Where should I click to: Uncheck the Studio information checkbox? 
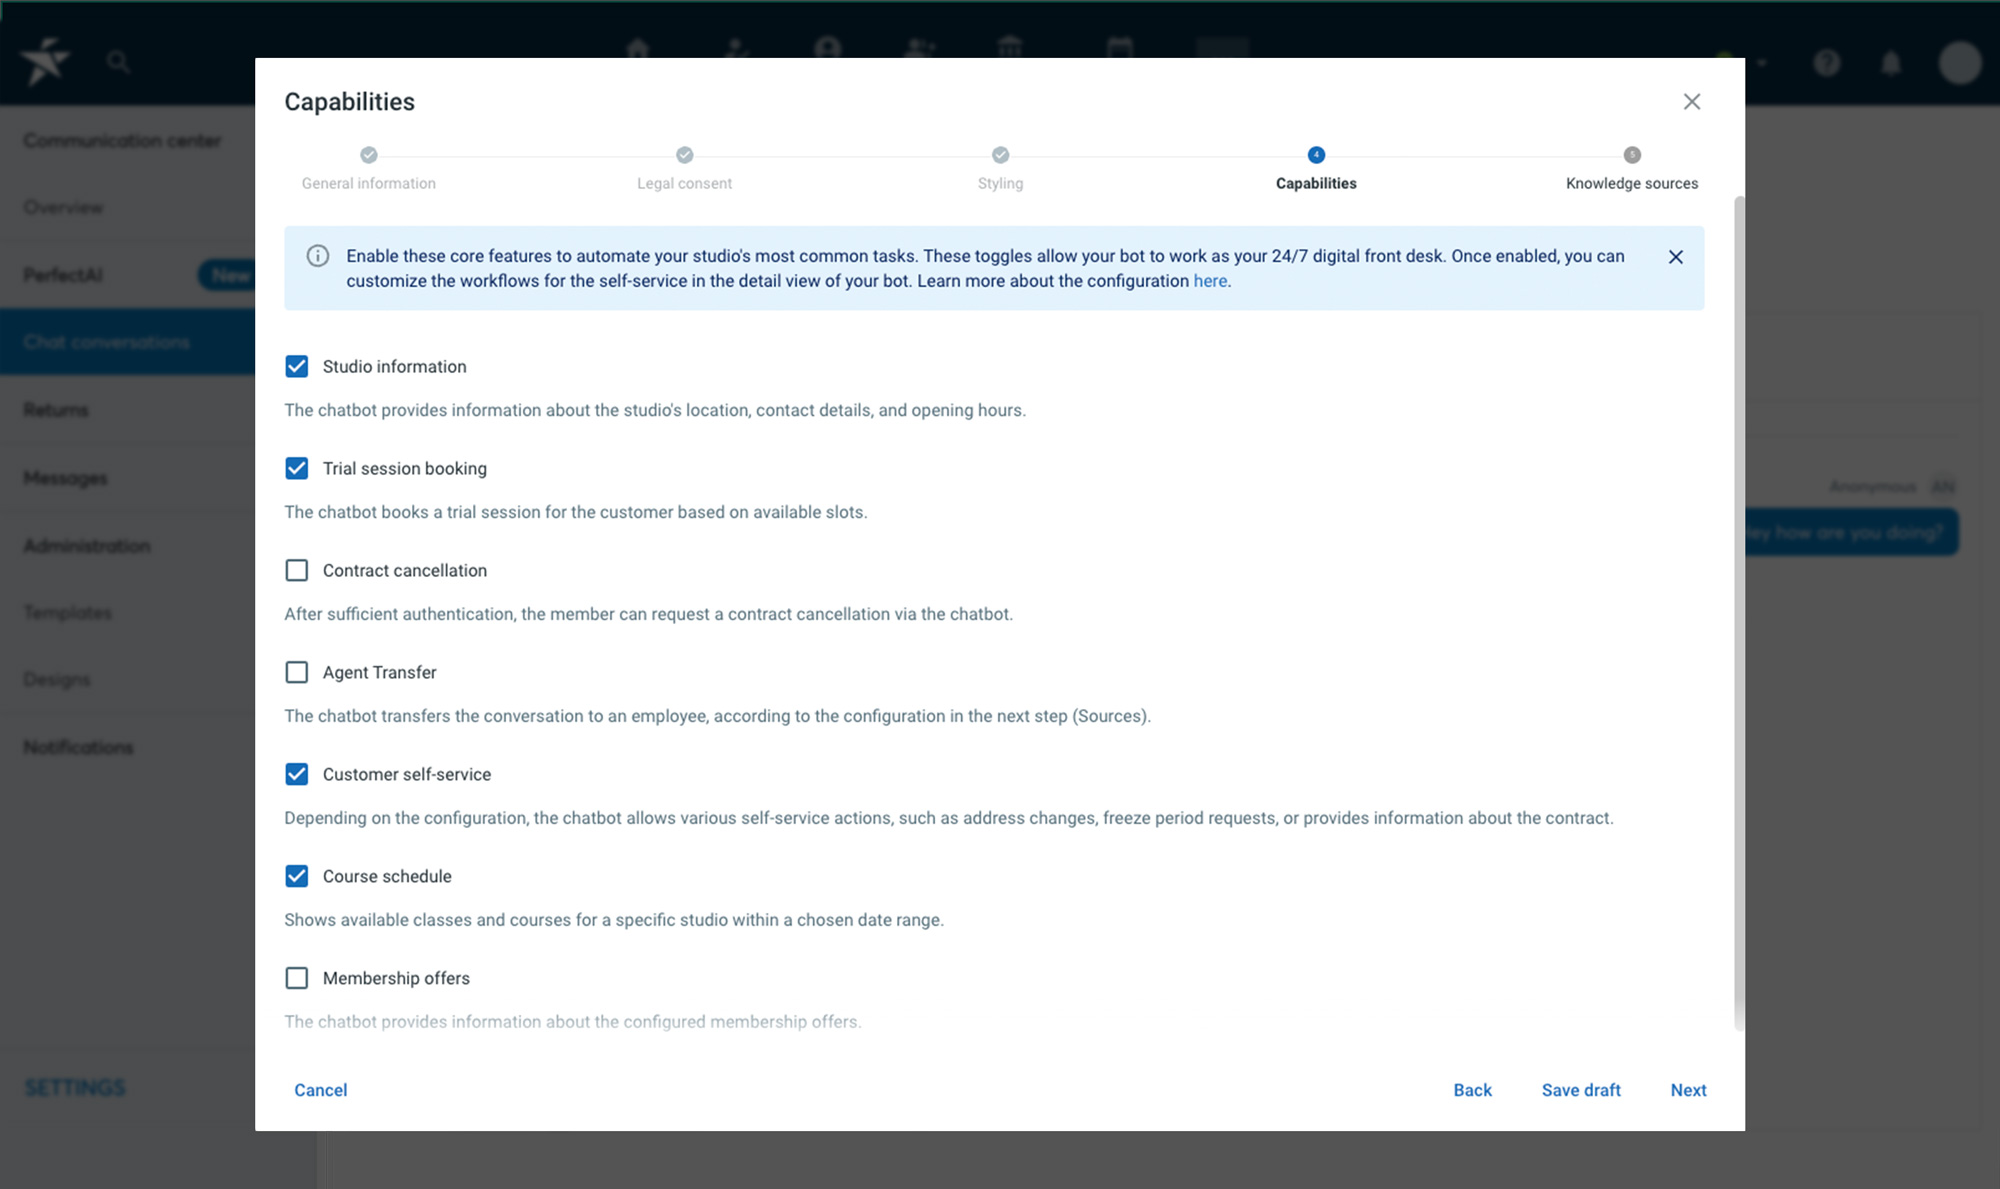click(x=297, y=367)
